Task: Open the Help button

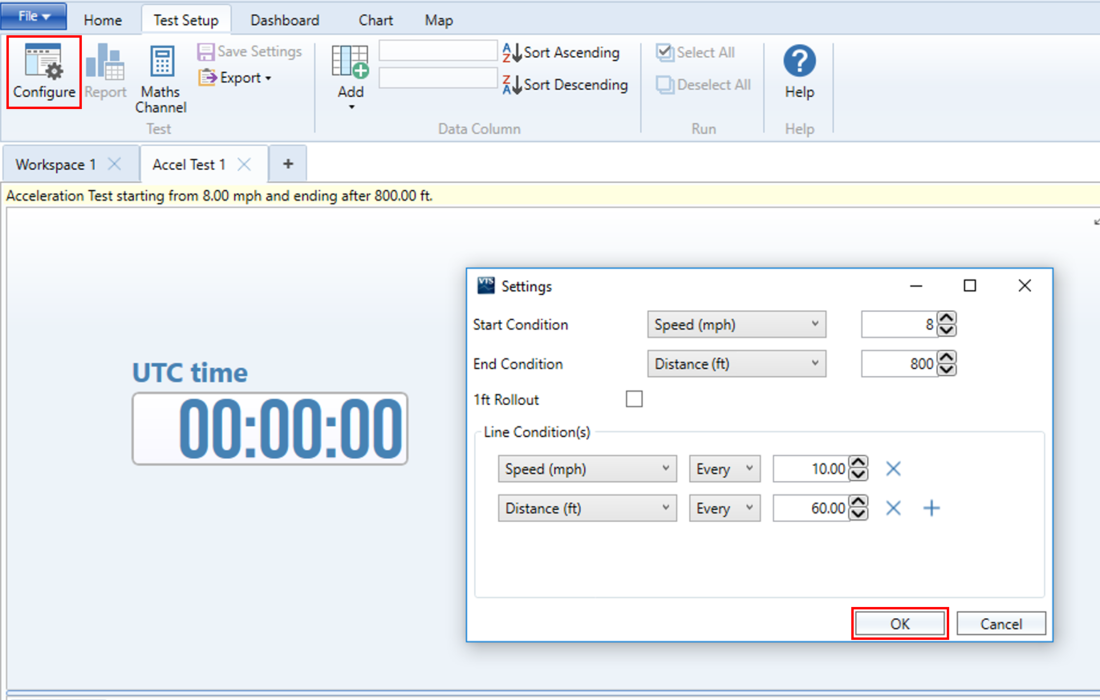Action: pyautogui.click(x=799, y=72)
